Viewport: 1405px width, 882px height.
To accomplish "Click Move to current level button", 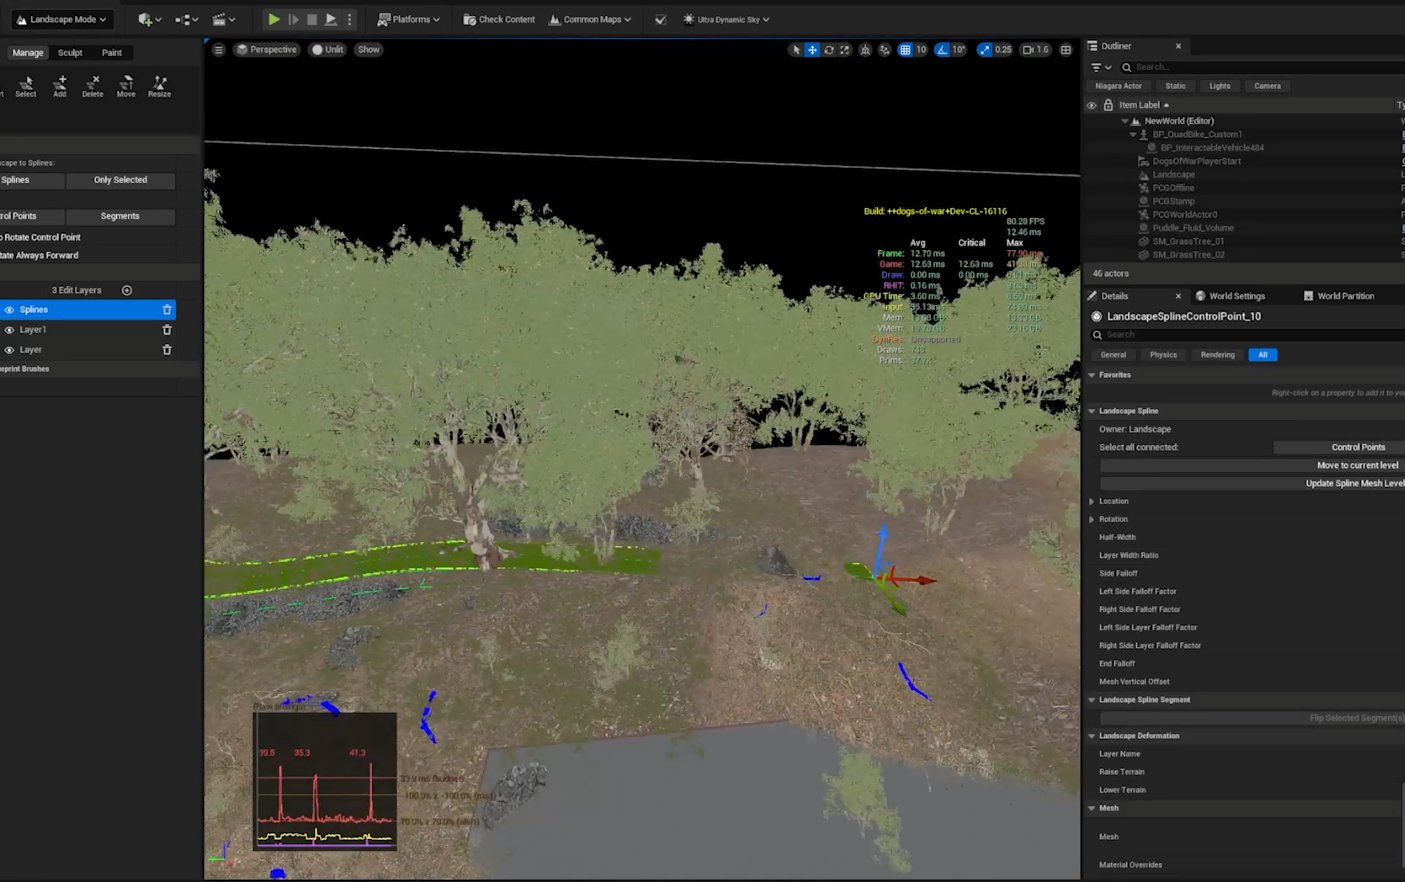I will point(1357,465).
